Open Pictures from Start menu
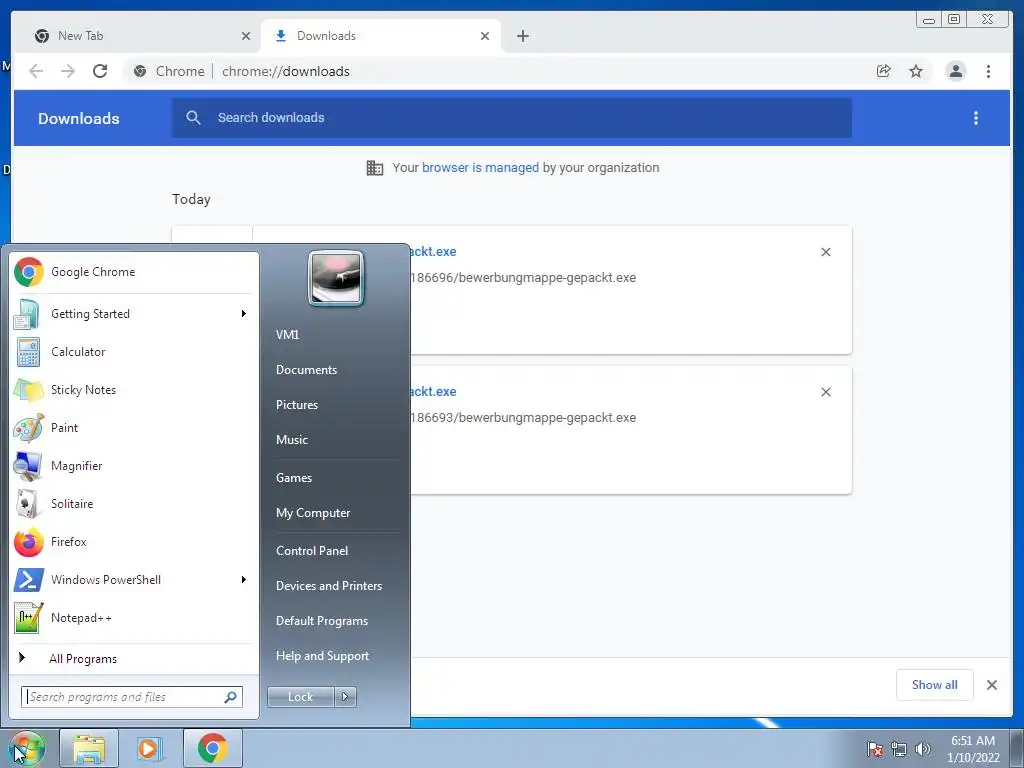1024x768 pixels. (x=297, y=405)
